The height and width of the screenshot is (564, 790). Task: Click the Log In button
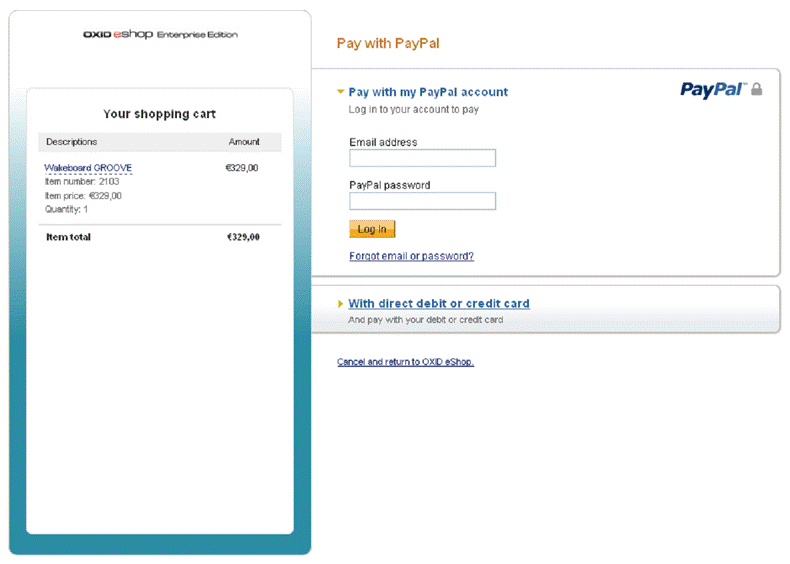click(372, 229)
